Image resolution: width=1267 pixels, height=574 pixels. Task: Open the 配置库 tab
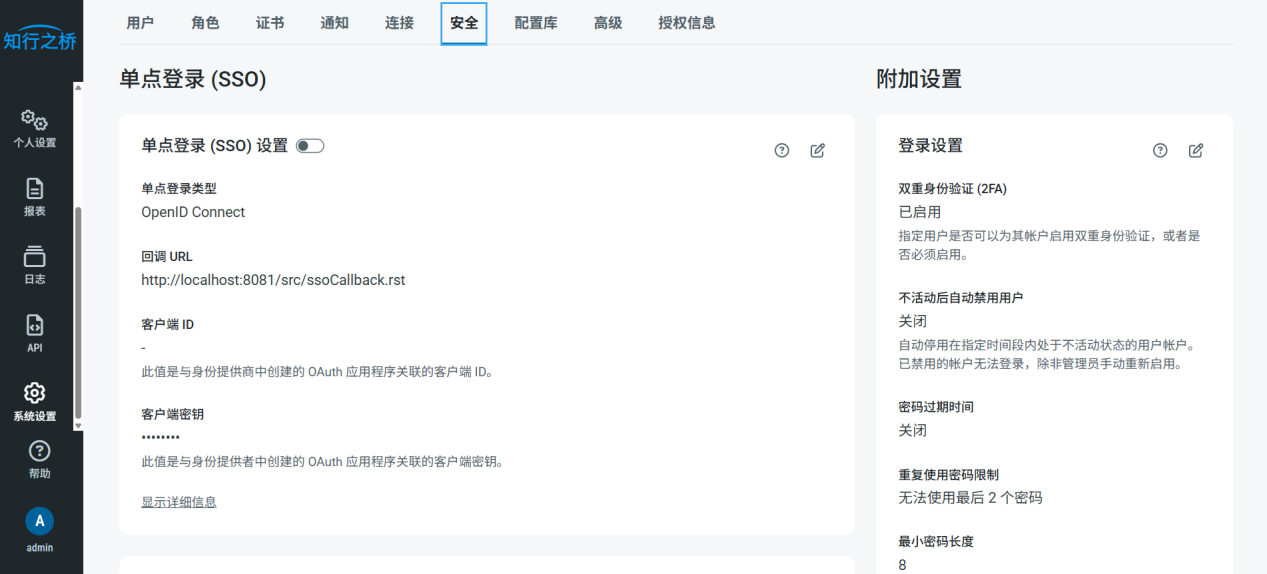(x=536, y=23)
